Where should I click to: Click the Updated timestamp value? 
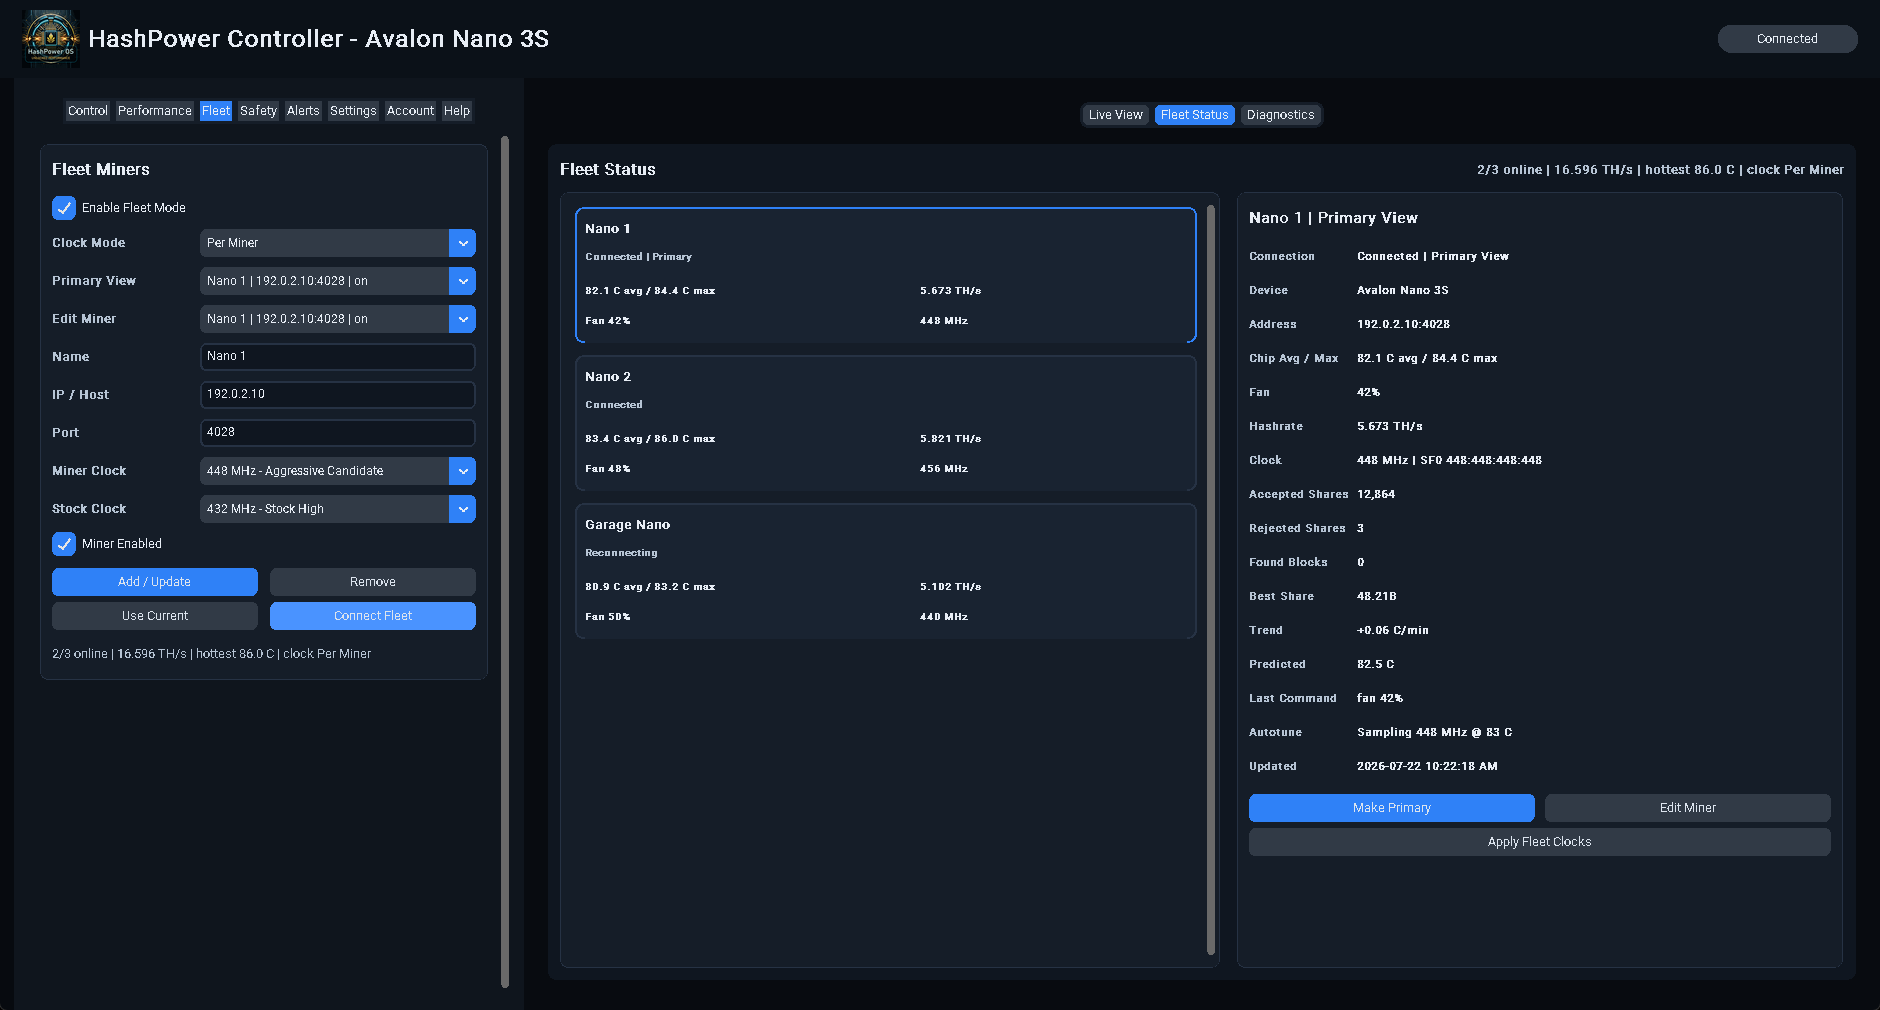(x=1427, y=766)
